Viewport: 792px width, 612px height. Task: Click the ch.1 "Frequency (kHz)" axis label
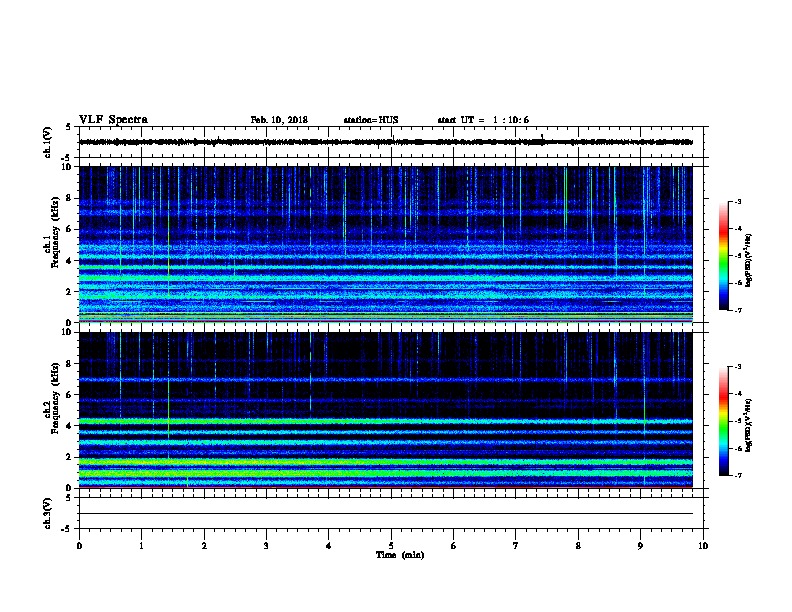(56, 232)
